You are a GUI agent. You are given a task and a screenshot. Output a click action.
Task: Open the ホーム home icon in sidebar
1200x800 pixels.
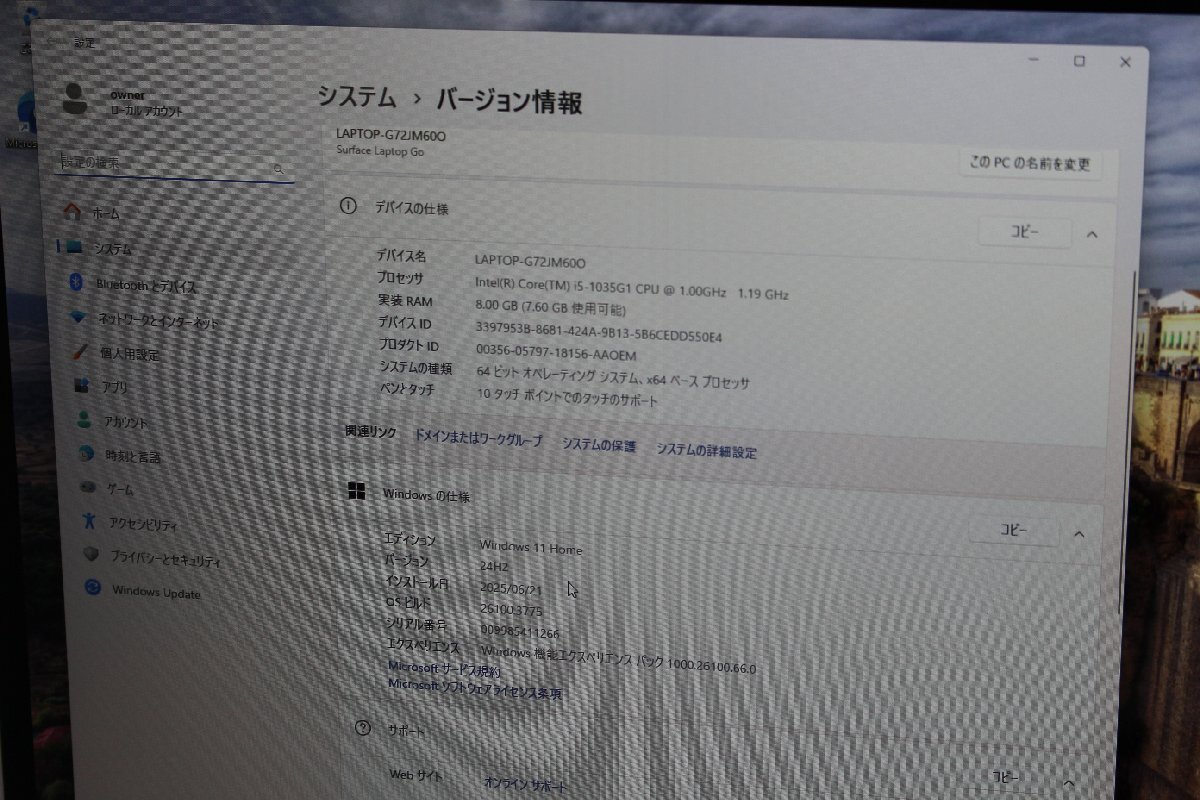71,211
